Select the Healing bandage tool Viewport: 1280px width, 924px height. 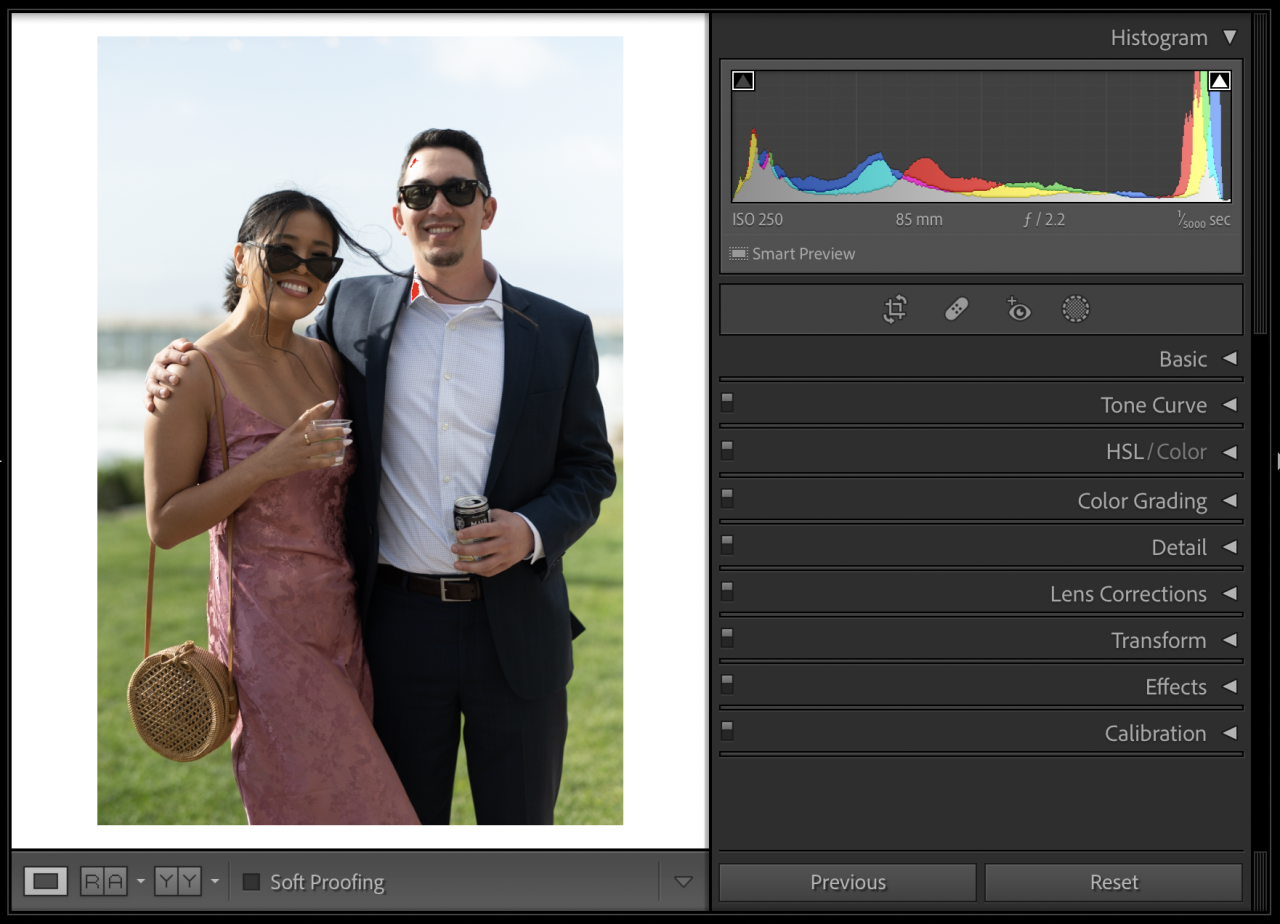tap(956, 309)
